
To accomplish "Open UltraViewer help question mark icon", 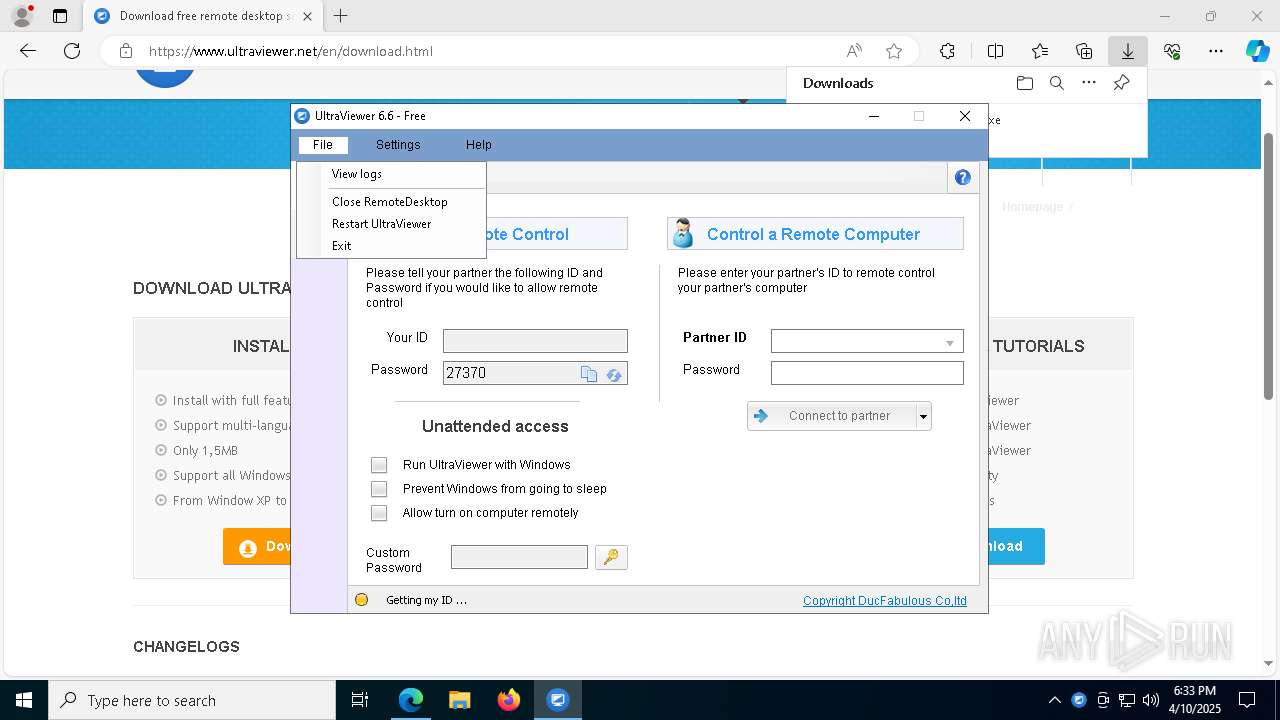I will point(962,177).
